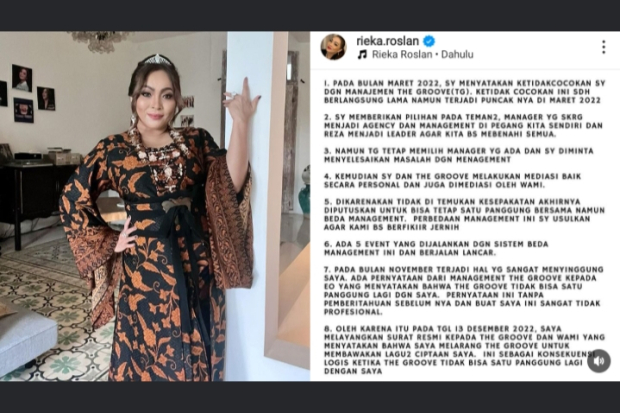Click the Dahulu song title

pyautogui.click(x=457, y=54)
